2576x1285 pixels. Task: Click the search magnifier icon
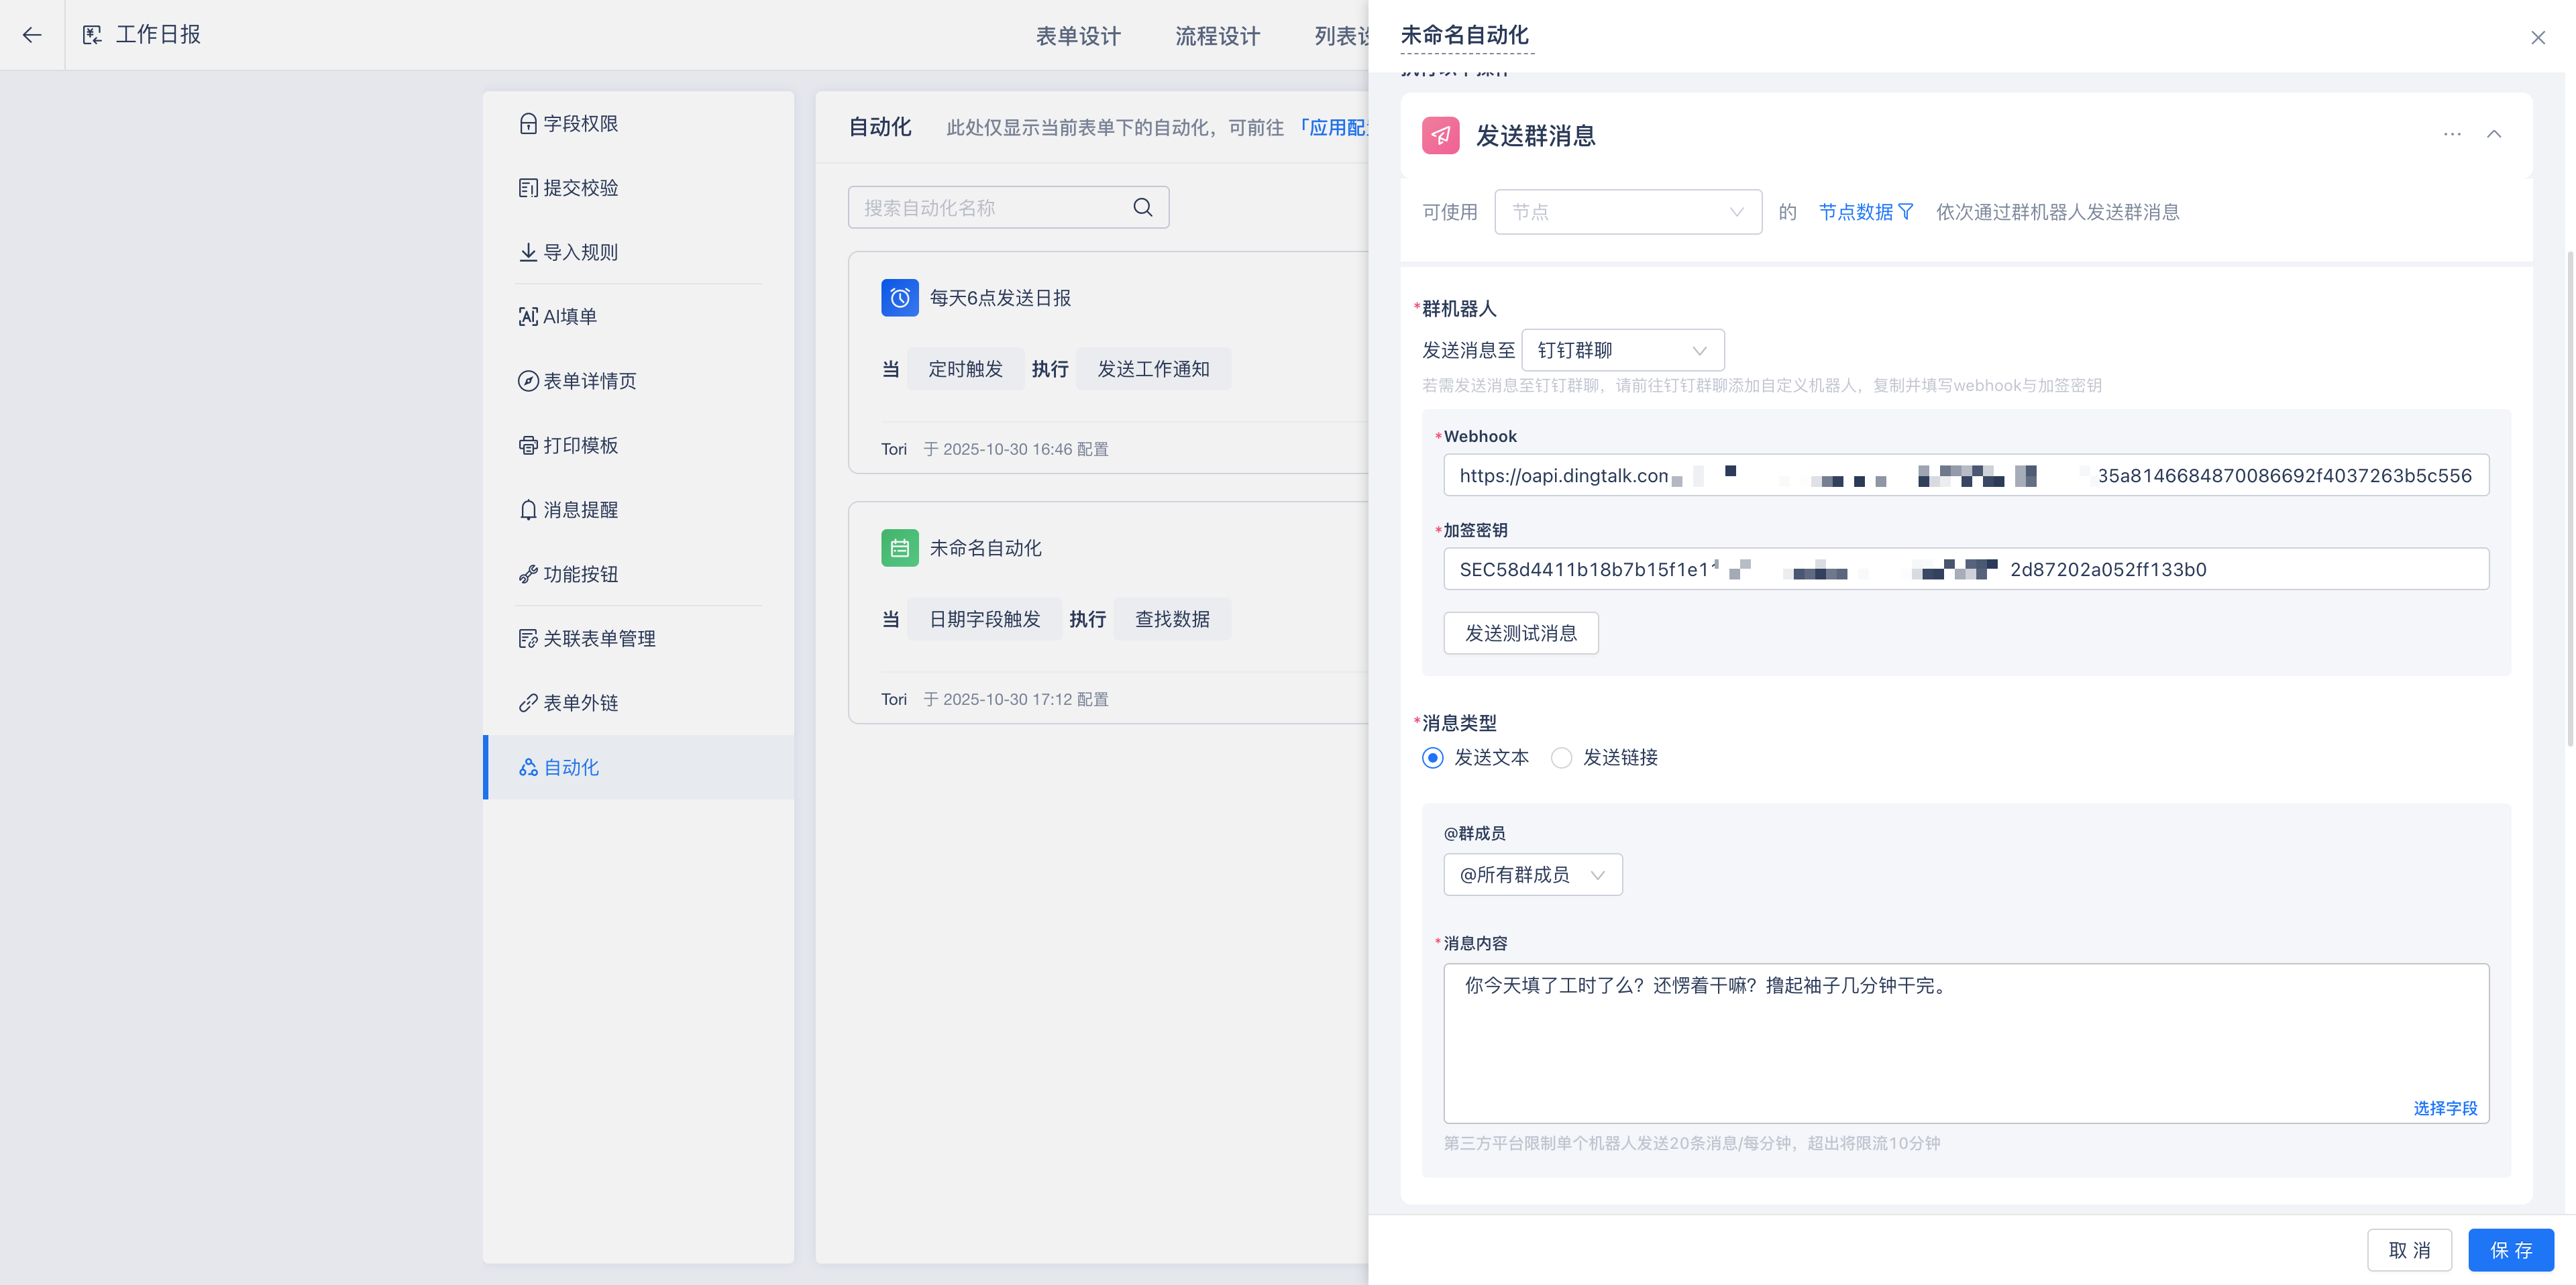click(1143, 207)
